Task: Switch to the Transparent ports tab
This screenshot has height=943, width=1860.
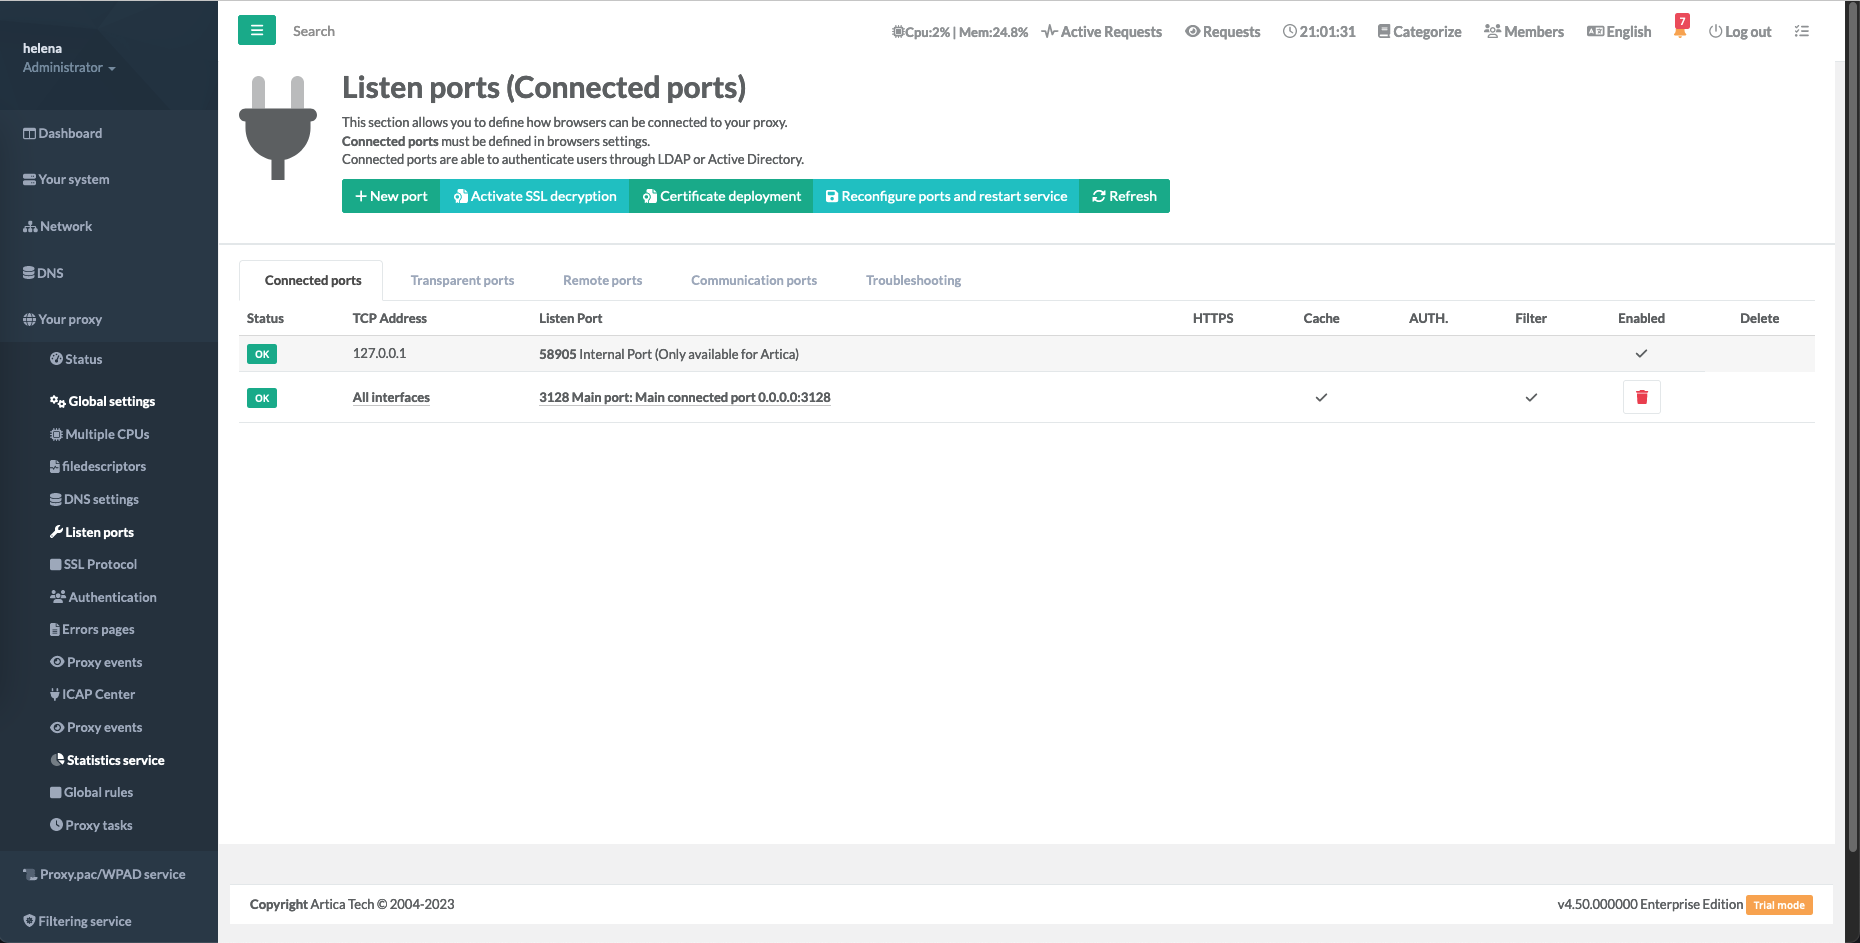Action: pos(462,281)
